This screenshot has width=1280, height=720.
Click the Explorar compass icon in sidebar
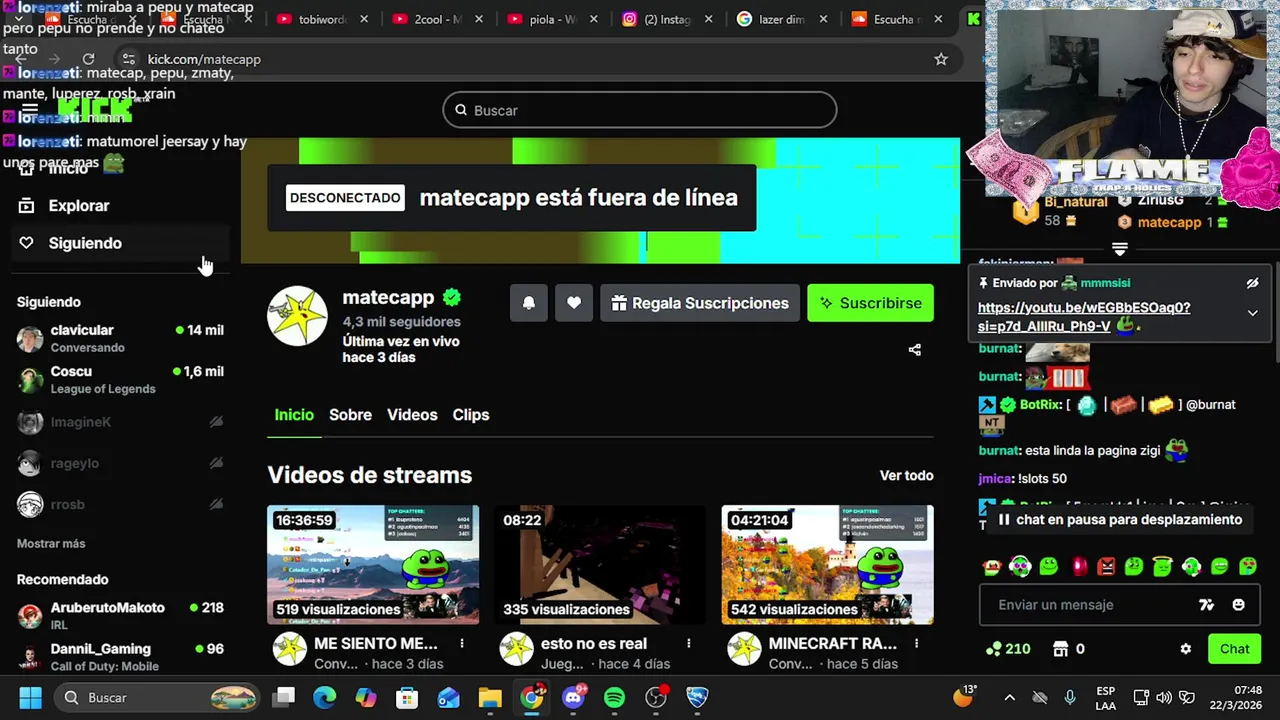[x=27, y=206]
